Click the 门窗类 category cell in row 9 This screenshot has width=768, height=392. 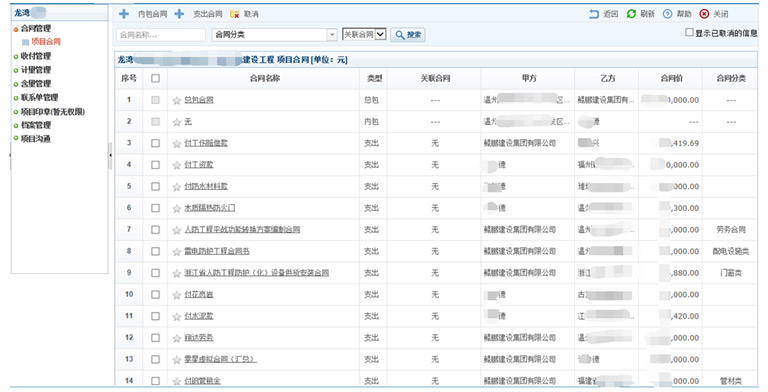click(730, 273)
